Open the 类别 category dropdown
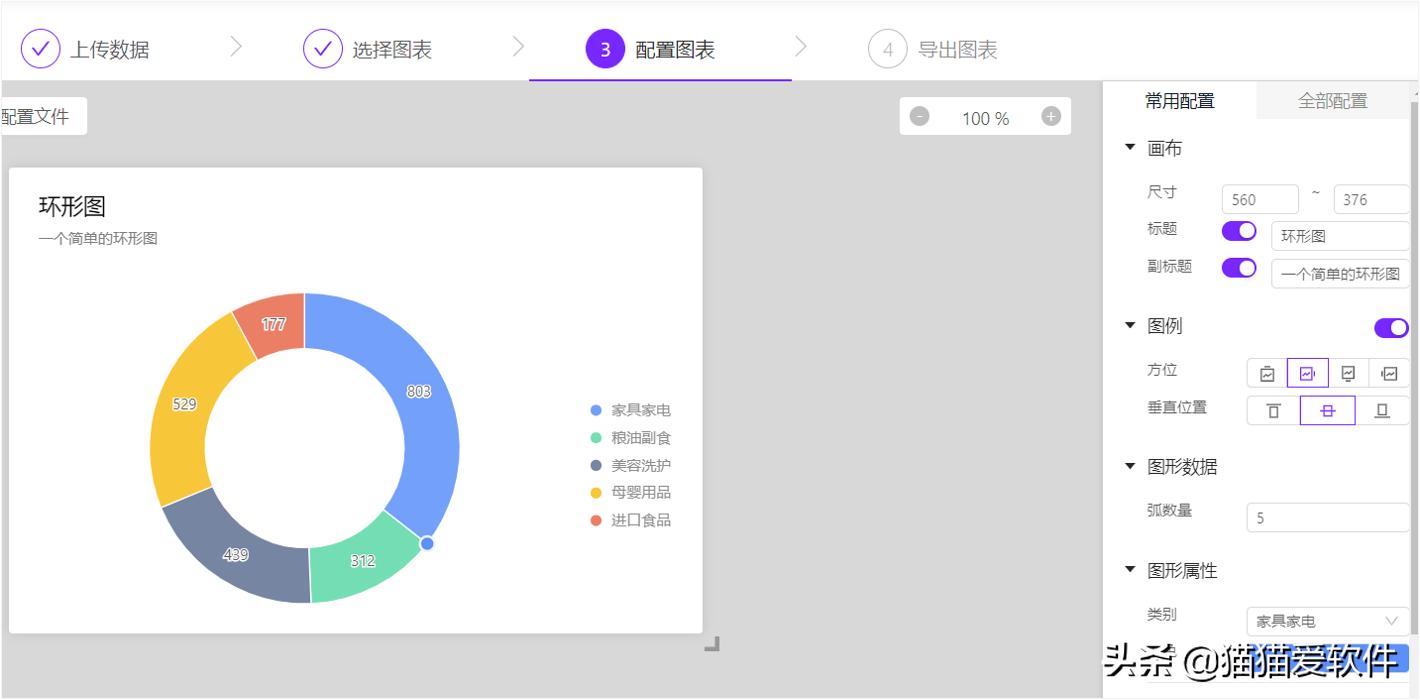This screenshot has height=700, width=1420. (1327, 621)
